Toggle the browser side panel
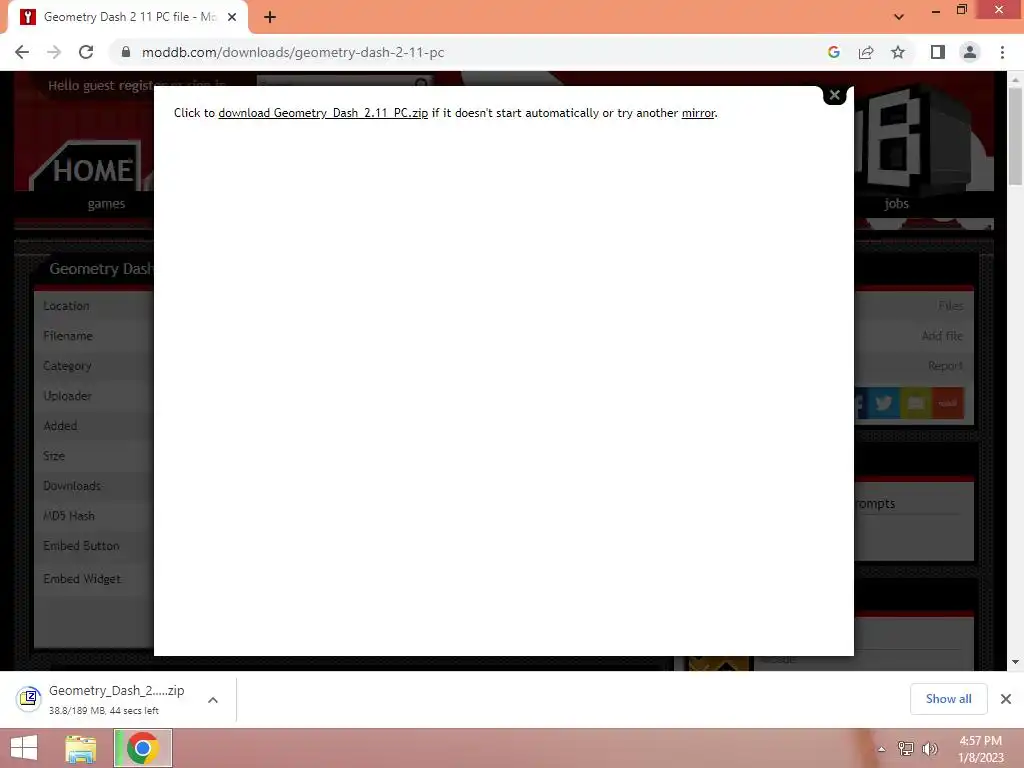 (938, 52)
